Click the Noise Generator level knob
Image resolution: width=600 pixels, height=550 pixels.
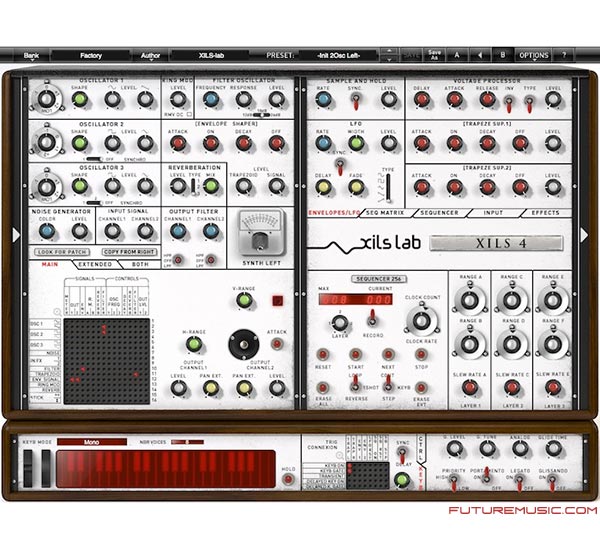click(x=79, y=231)
